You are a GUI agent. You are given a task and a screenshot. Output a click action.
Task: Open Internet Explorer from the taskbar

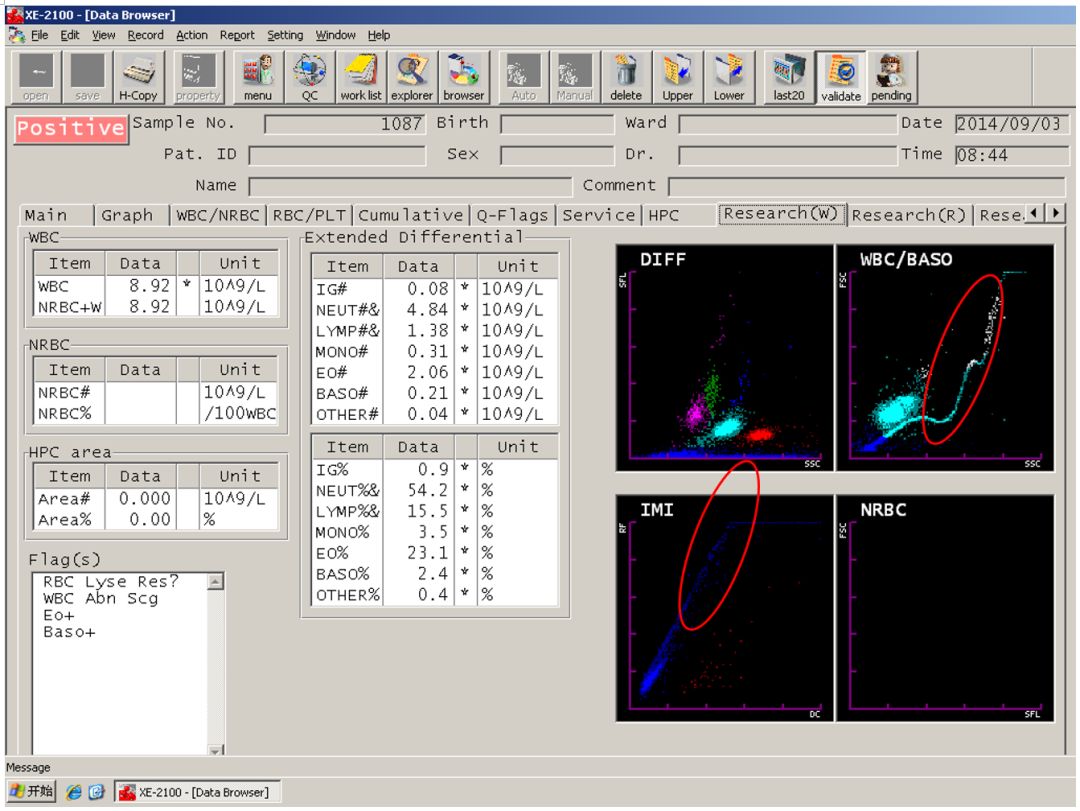pos(74,792)
